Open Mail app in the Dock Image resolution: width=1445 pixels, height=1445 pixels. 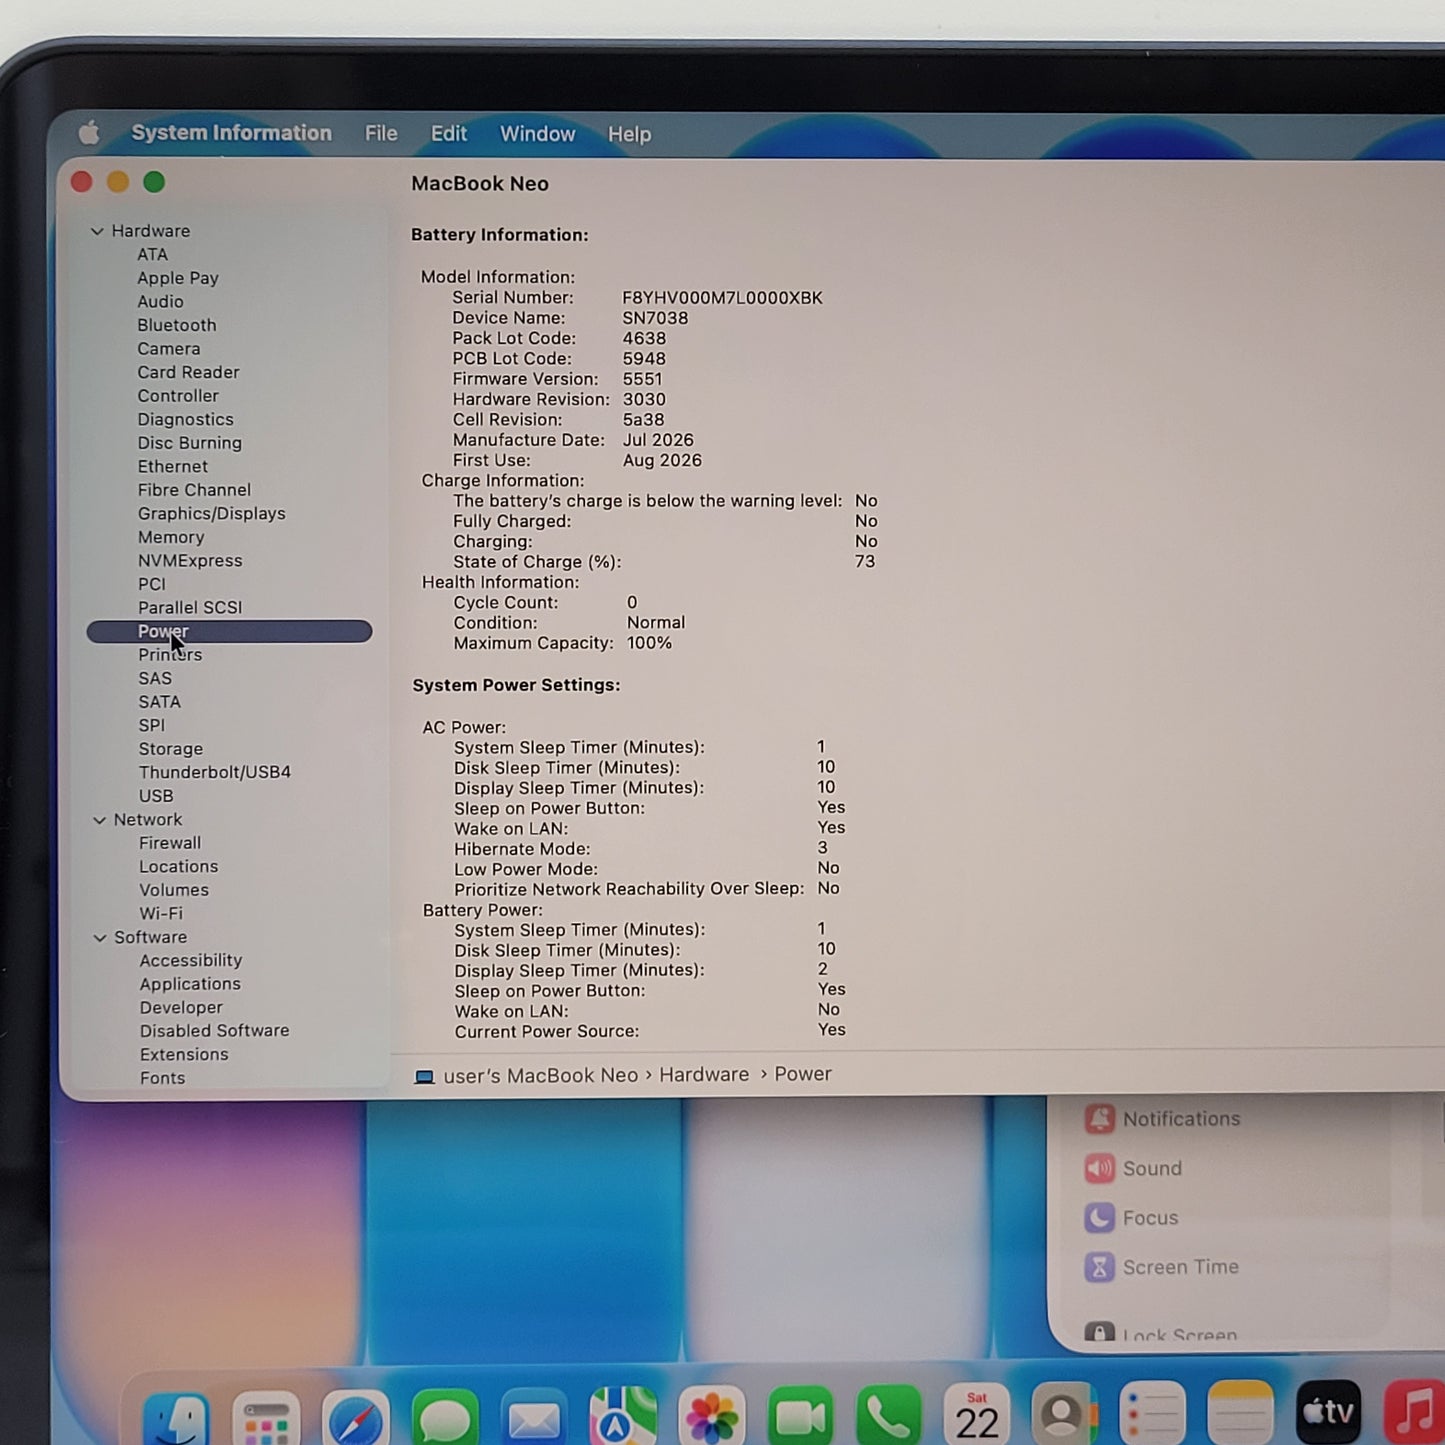tap(534, 1418)
